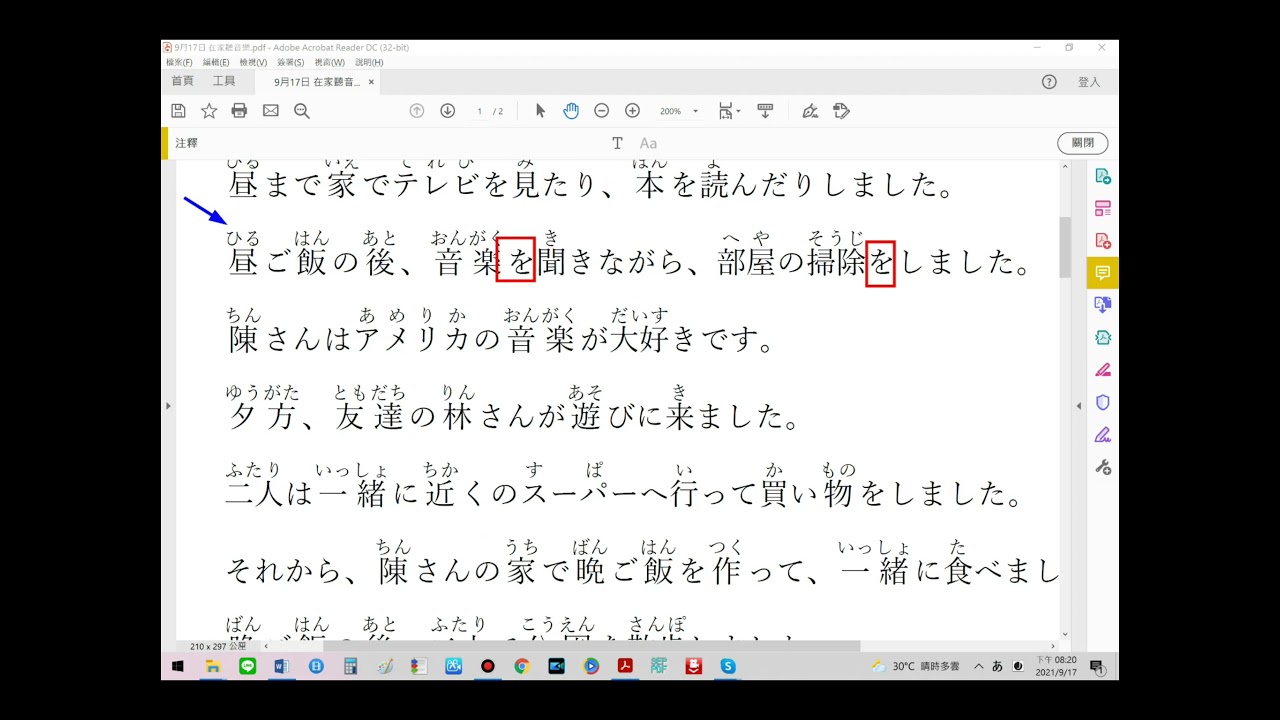Click the あ IME input mode indicator

click(x=997, y=666)
